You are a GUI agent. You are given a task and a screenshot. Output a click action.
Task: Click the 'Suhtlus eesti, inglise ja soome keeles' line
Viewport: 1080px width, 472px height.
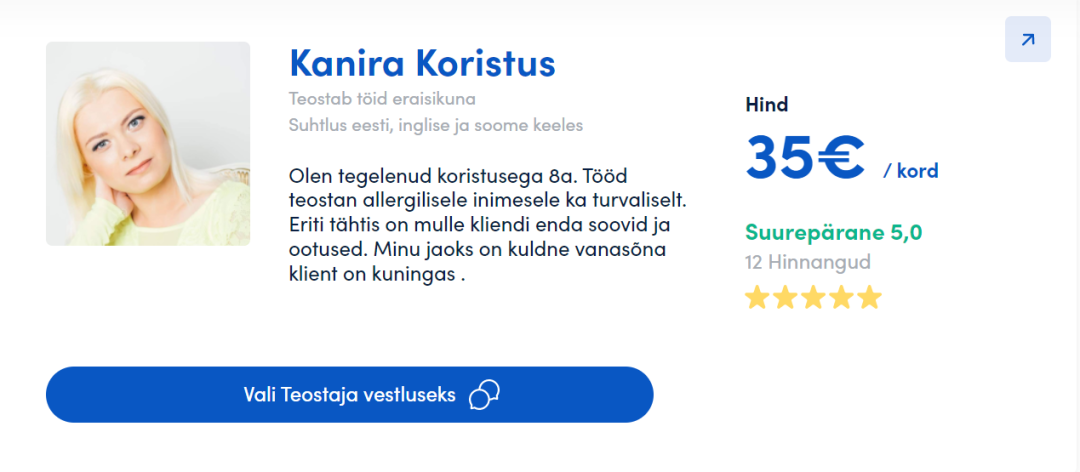coord(436,125)
